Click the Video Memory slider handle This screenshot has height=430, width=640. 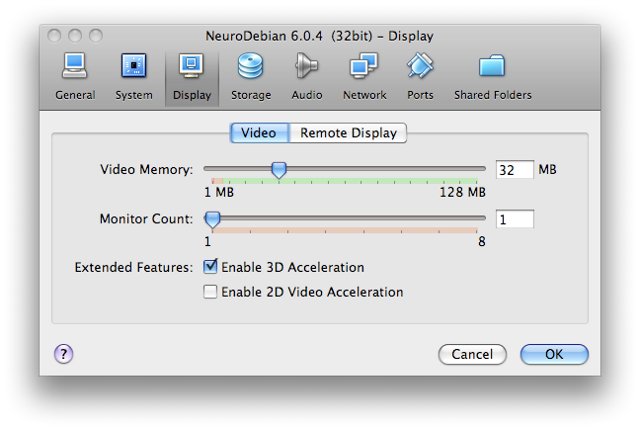[279, 169]
